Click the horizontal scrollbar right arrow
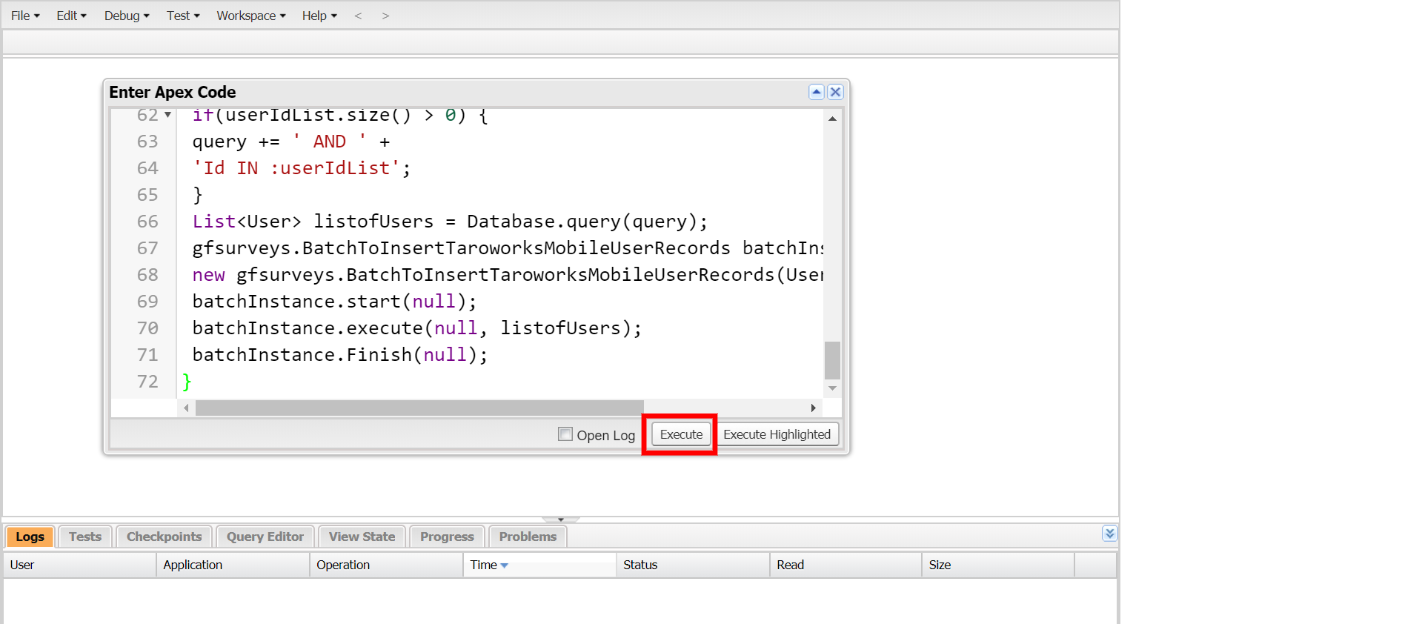This screenshot has height=624, width=1422. coord(814,408)
